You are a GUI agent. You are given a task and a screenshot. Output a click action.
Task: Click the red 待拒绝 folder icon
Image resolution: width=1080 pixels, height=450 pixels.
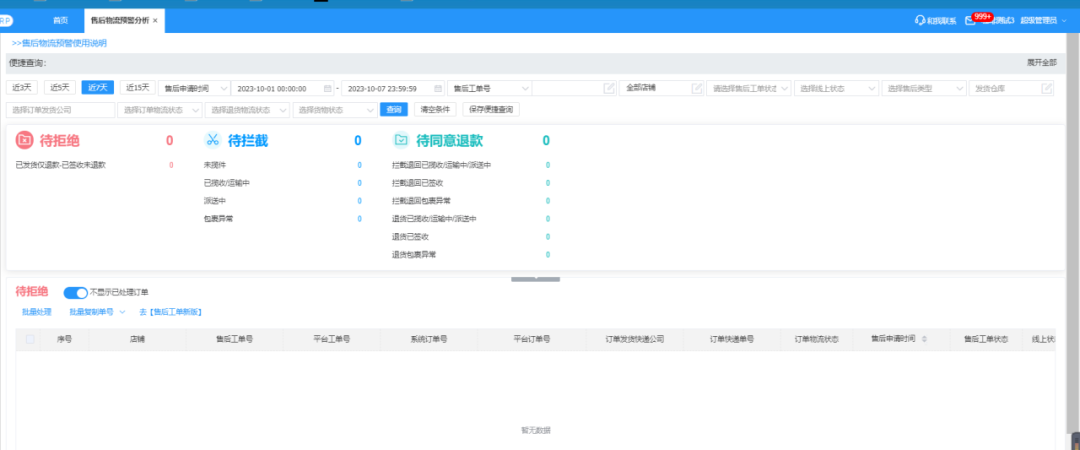click(x=24, y=141)
